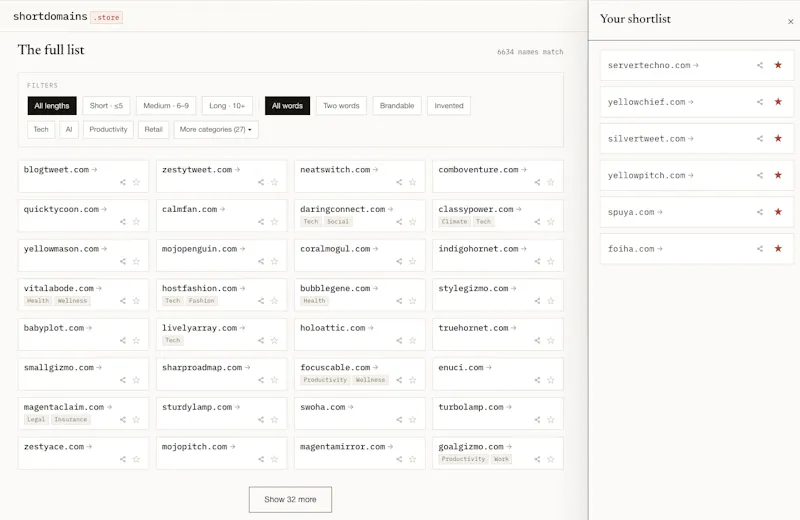Share mojopenguin.com card
The width and height of the screenshot is (800, 520).
261,261
